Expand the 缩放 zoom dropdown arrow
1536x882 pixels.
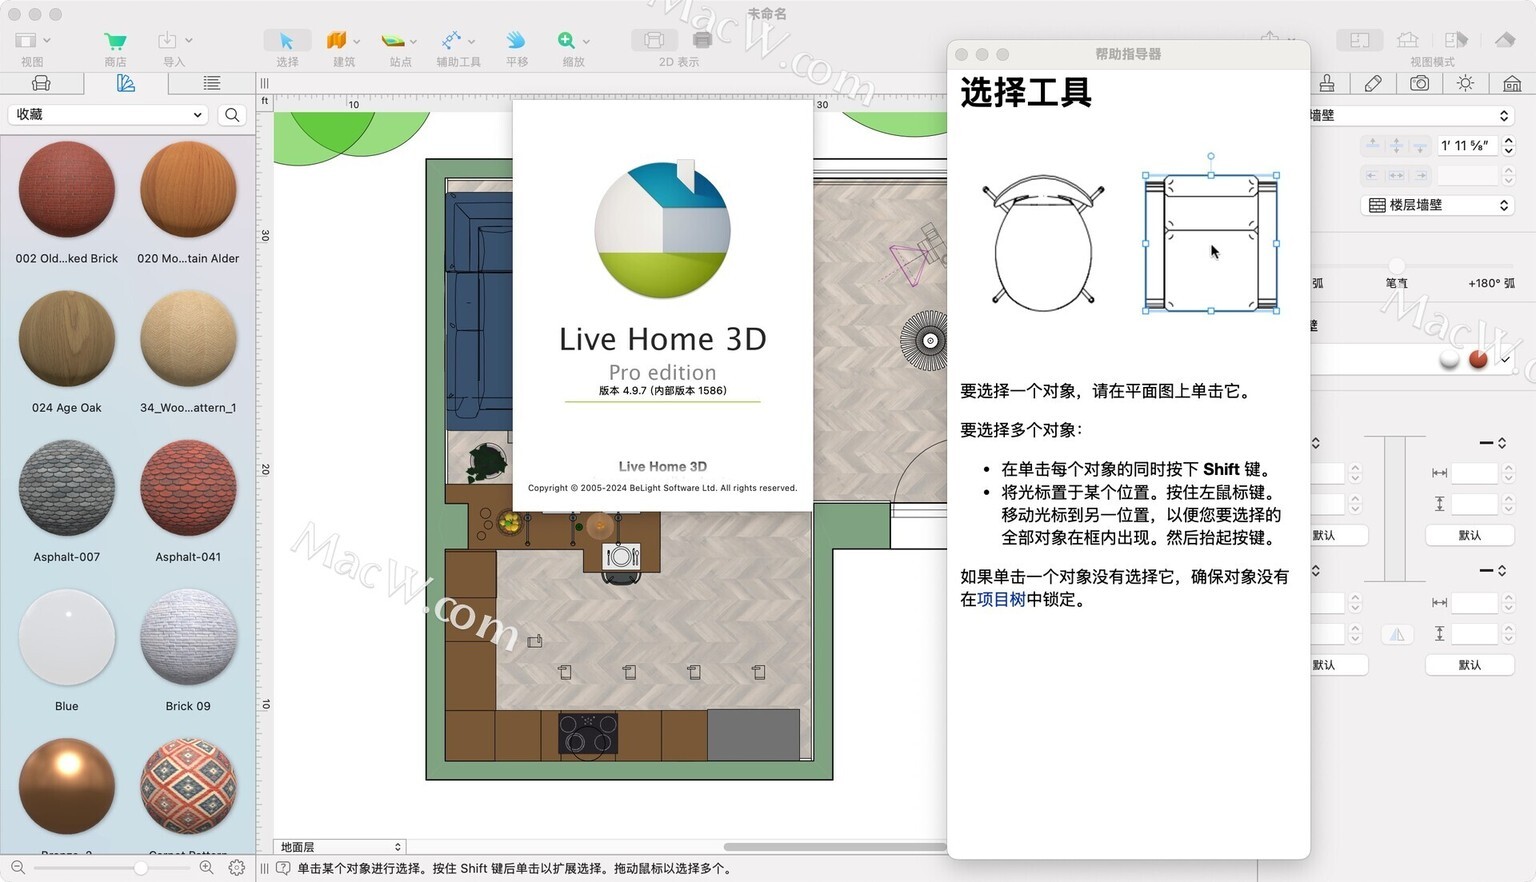[x=586, y=42]
